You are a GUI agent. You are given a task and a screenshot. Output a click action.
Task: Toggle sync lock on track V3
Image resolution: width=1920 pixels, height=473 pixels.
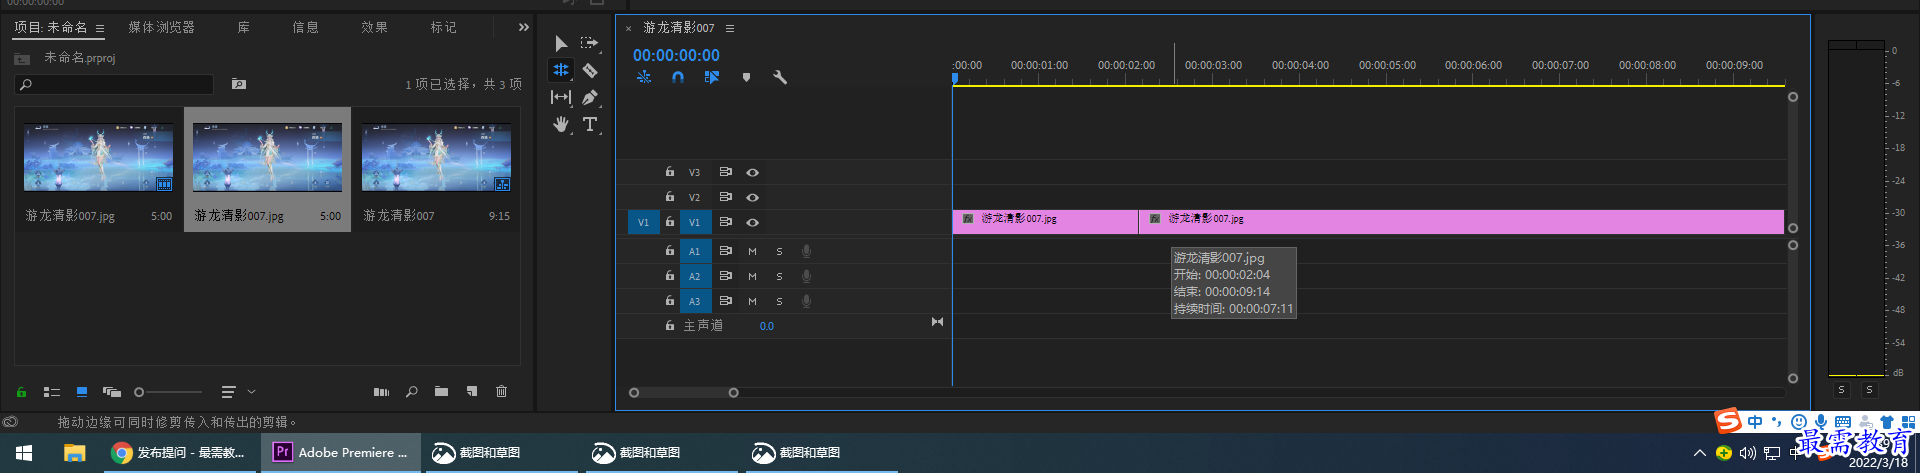tap(726, 172)
